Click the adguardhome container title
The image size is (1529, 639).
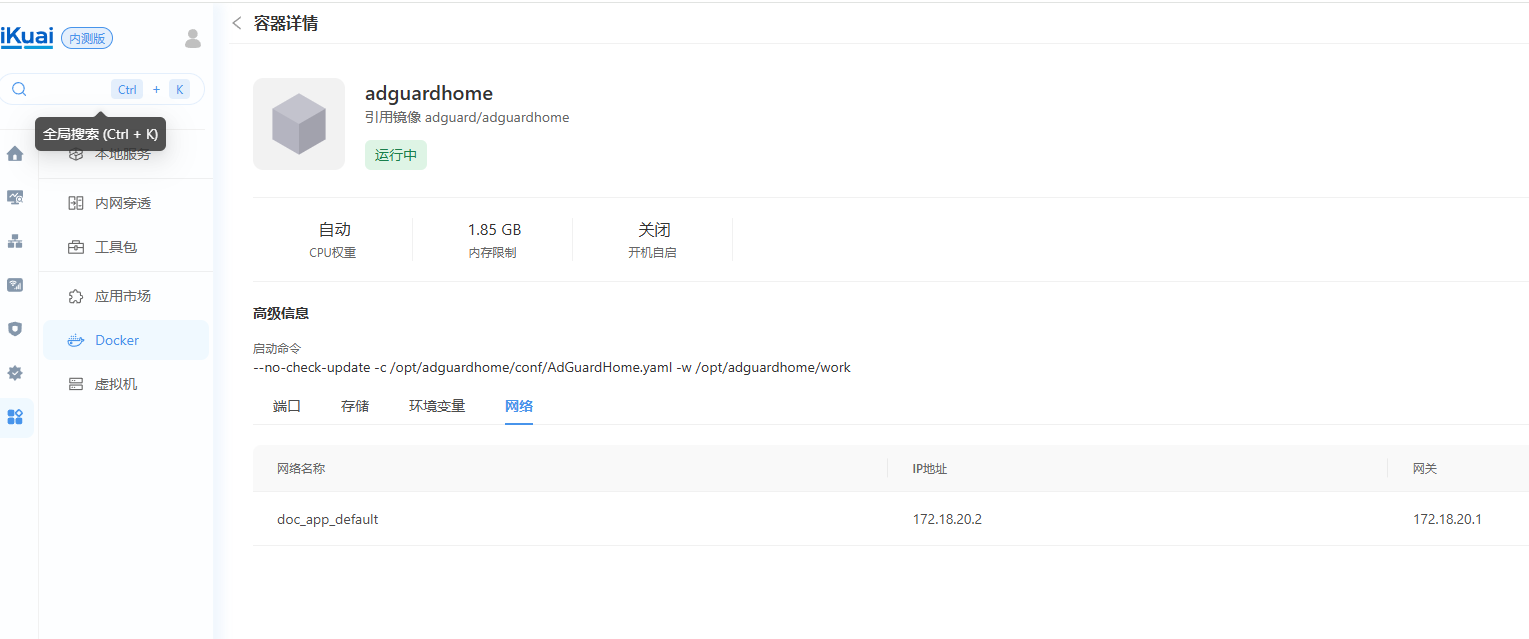click(x=429, y=94)
